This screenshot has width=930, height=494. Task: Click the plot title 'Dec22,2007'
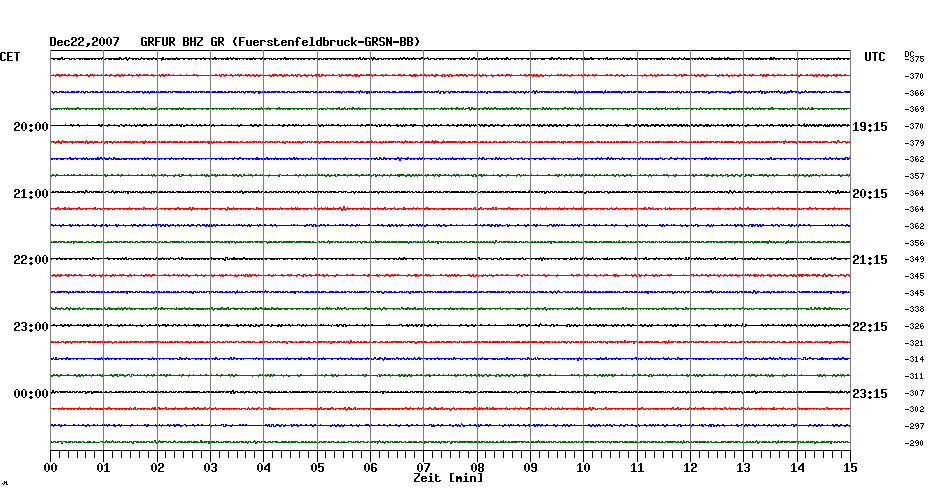click(x=84, y=42)
